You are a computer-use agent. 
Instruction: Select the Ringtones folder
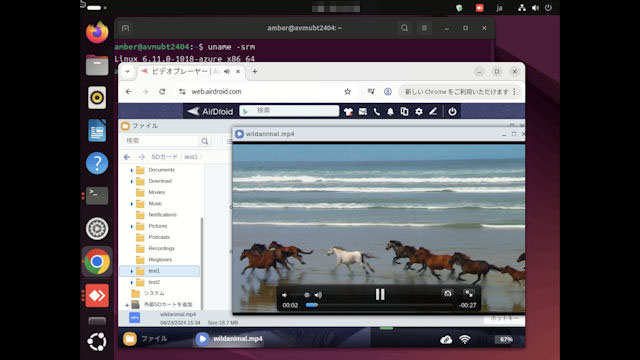(x=160, y=260)
